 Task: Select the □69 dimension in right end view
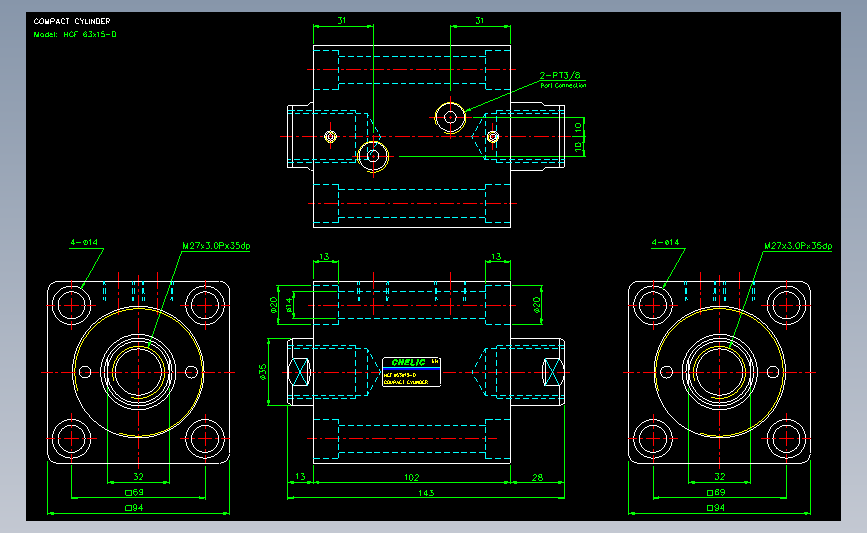[x=716, y=492]
